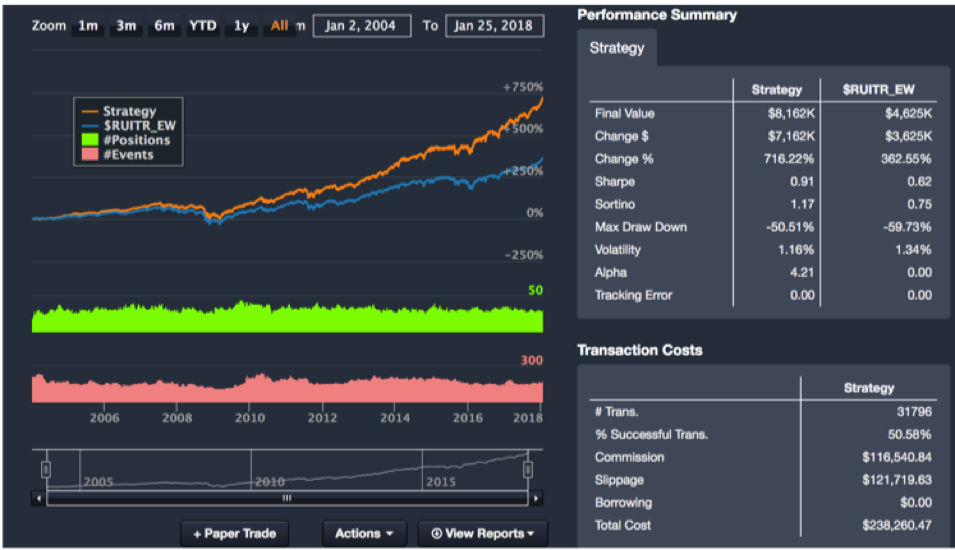Click the scrollbar right arrow
This screenshot has height=550, width=955.
click(x=536, y=497)
